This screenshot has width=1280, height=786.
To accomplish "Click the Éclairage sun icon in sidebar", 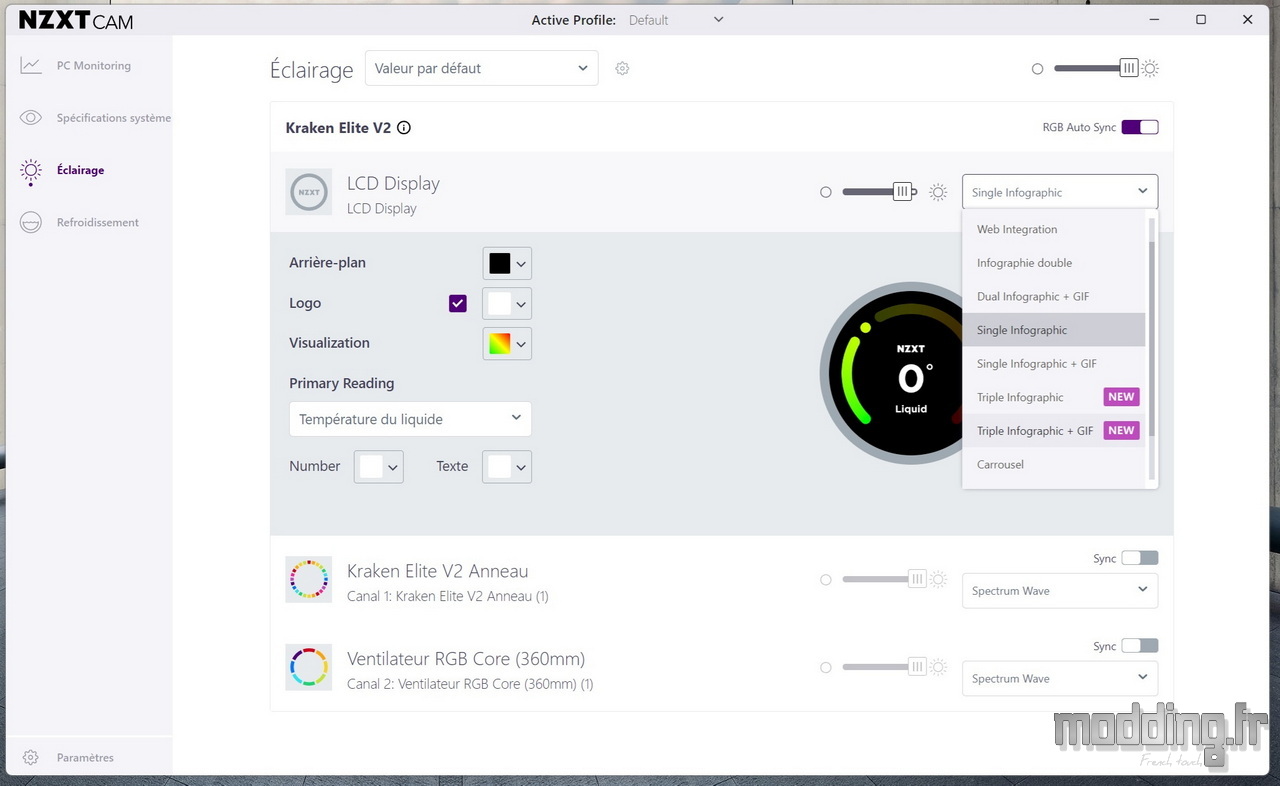I will [x=31, y=171].
